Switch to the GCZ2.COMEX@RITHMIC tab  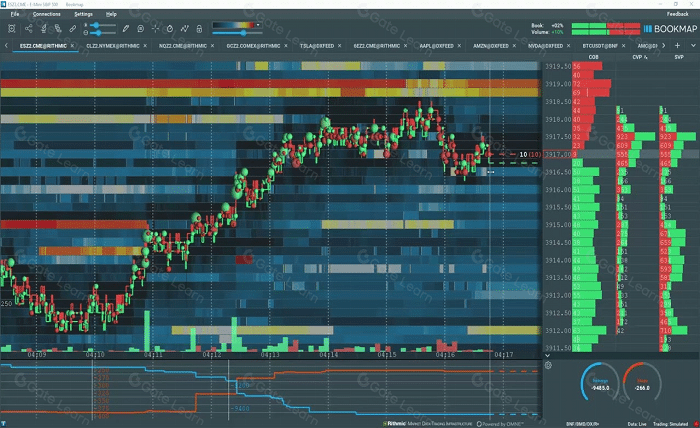coord(253,46)
